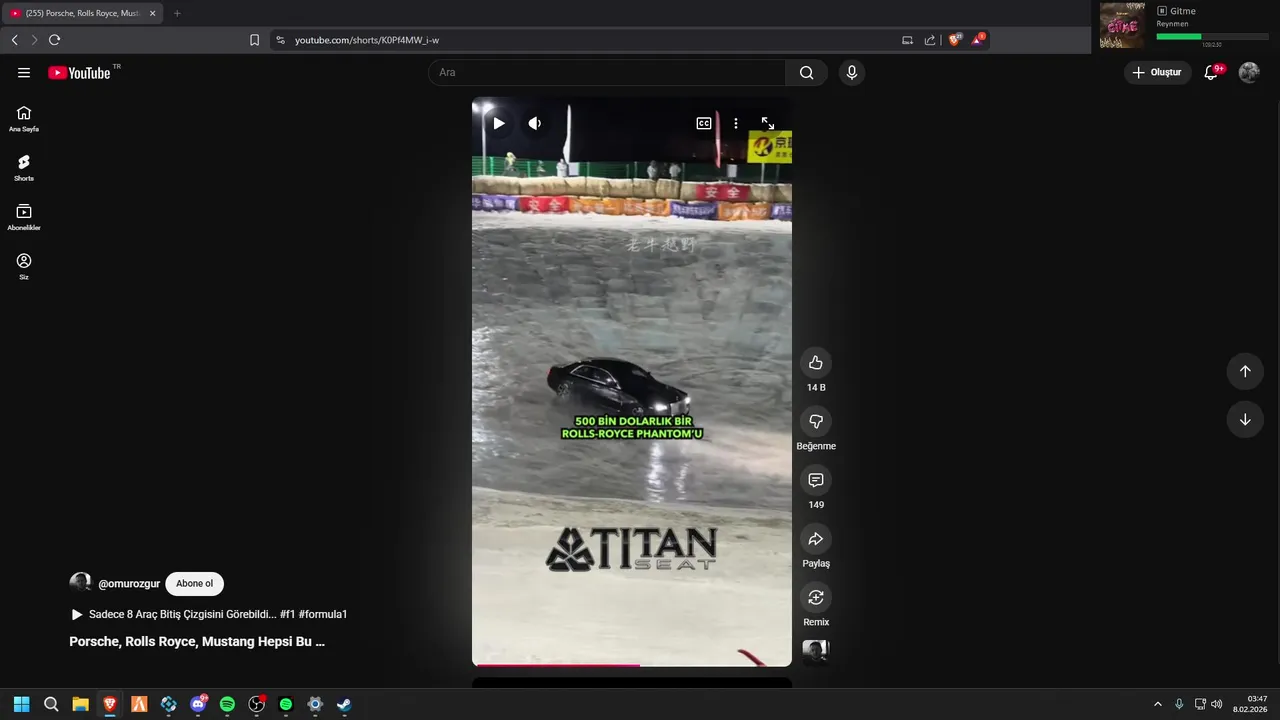Click the install app icon in address bar

(x=907, y=40)
